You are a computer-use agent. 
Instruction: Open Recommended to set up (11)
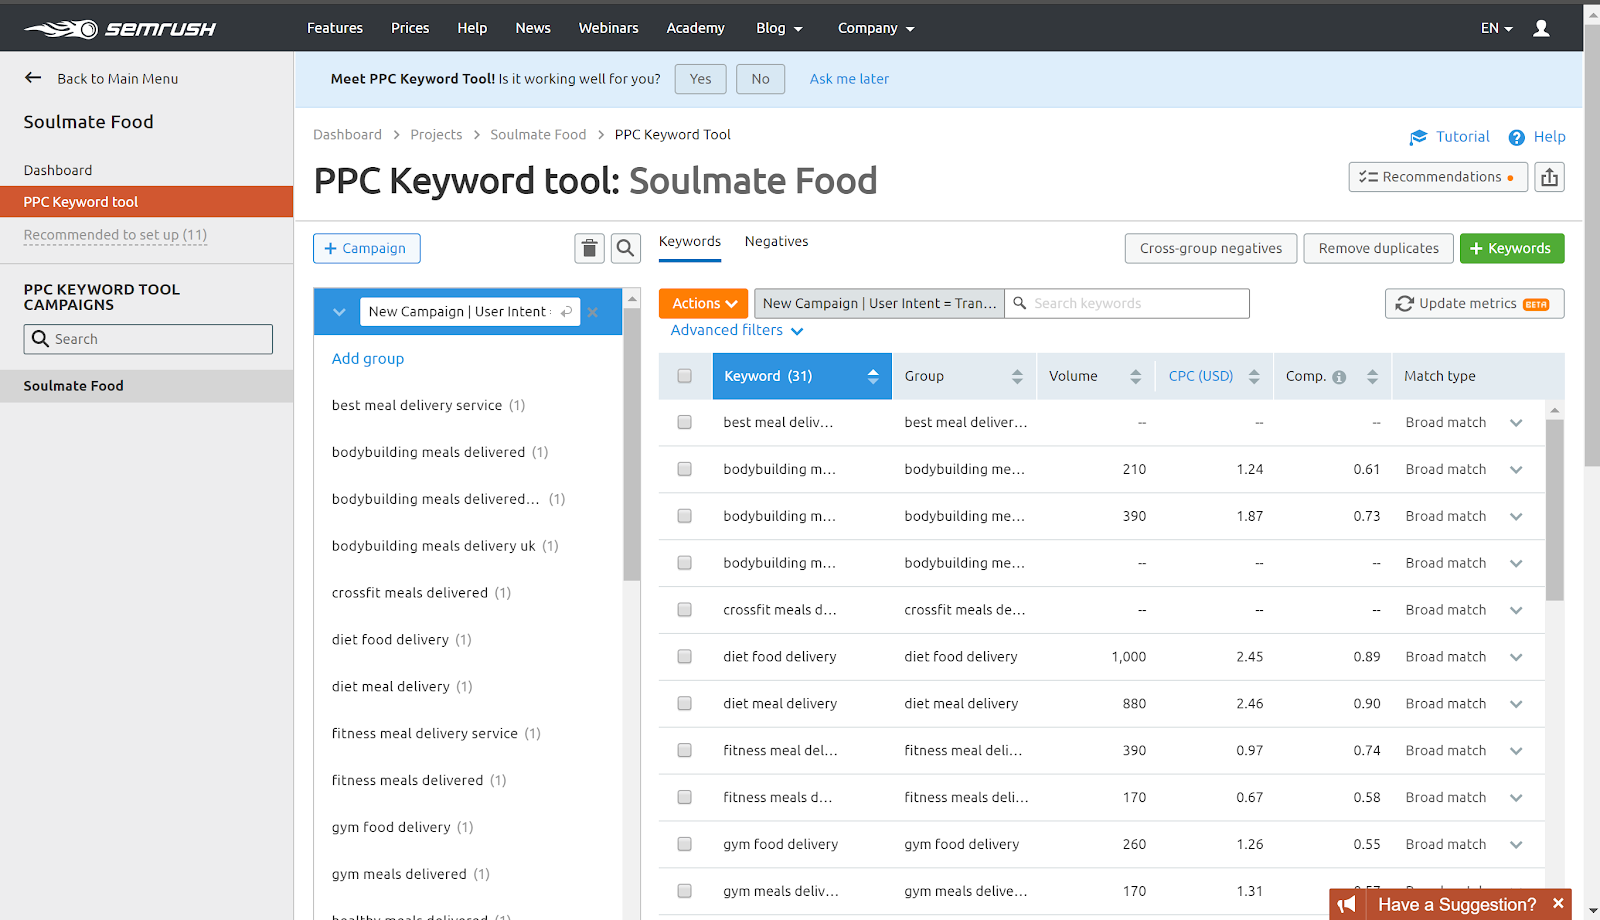115,235
